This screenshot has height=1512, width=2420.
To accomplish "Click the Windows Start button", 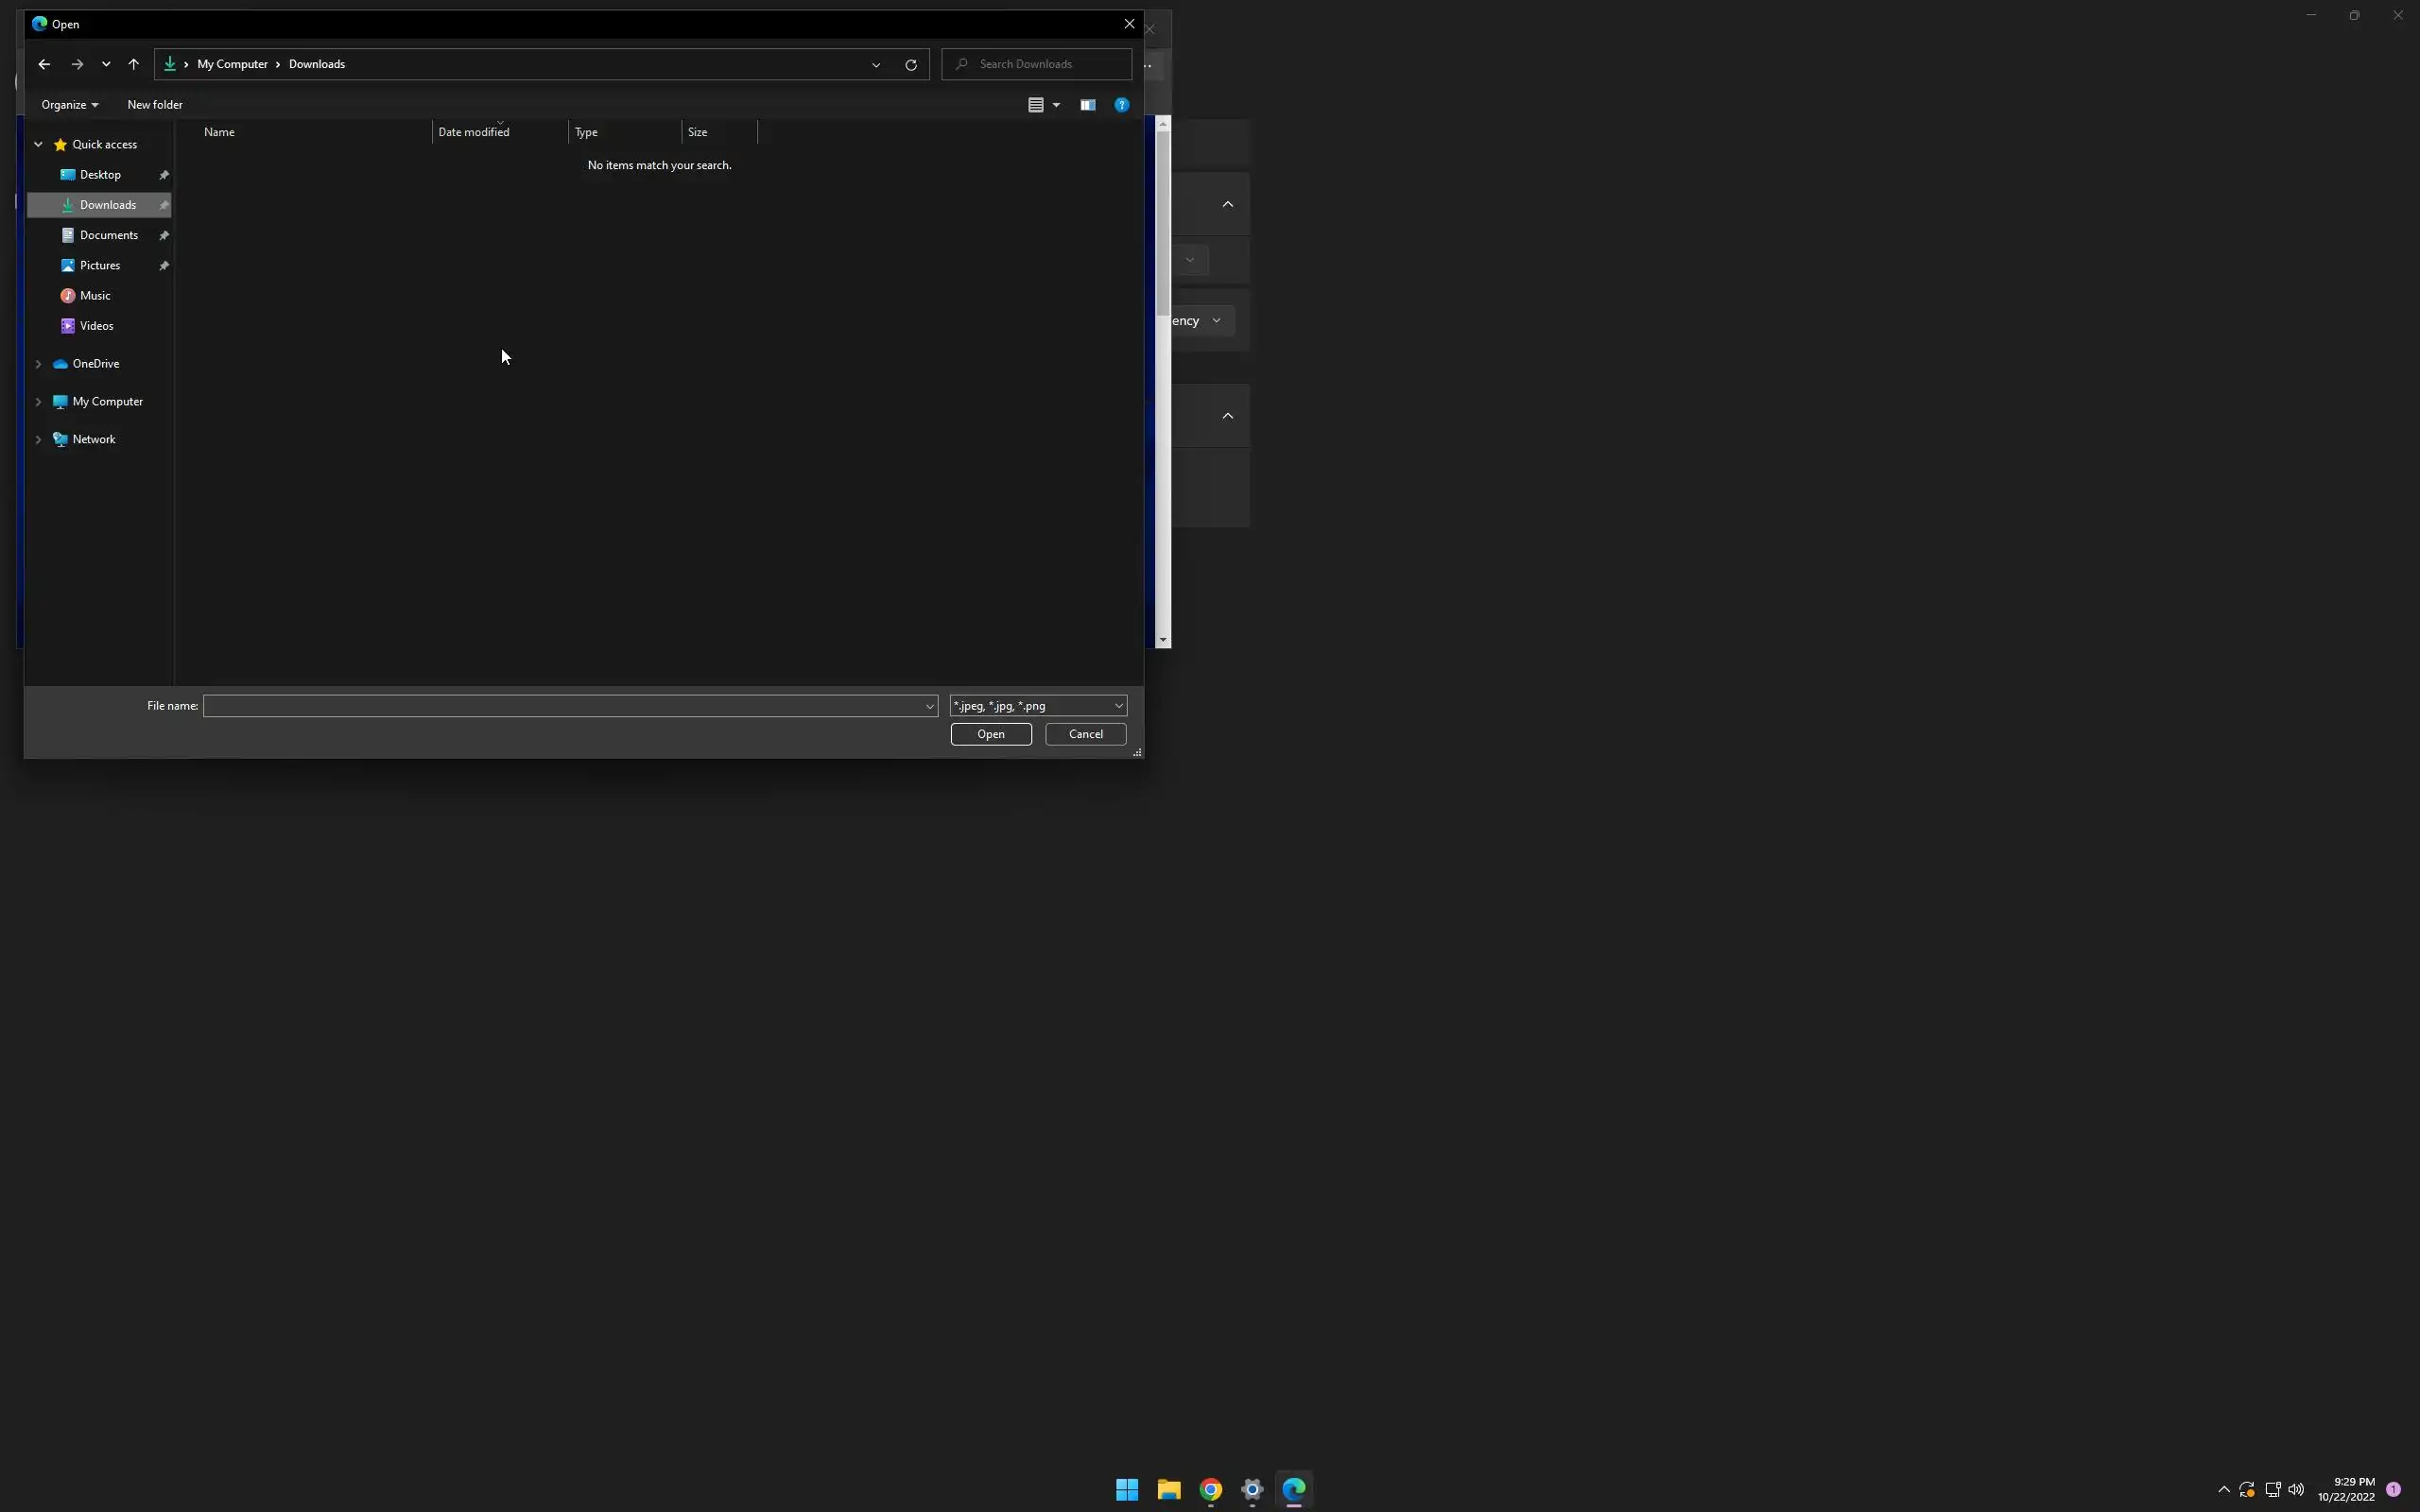I will point(1126,1489).
